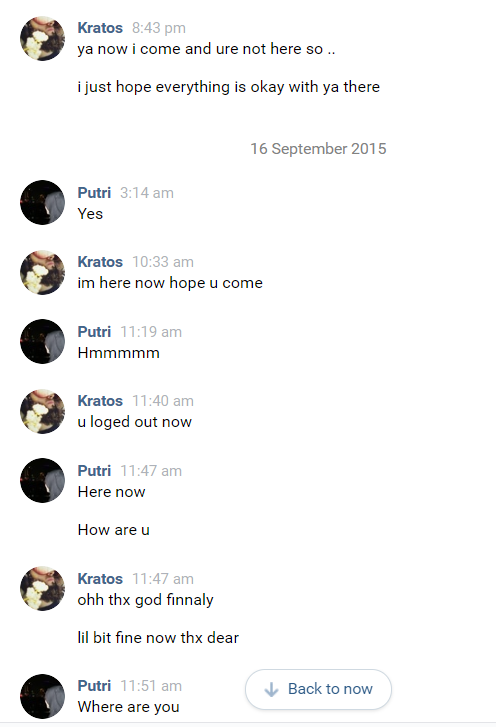Open Putri avatar at 3:14 am message
Viewport: 496px width, 727px height.
(x=43, y=203)
